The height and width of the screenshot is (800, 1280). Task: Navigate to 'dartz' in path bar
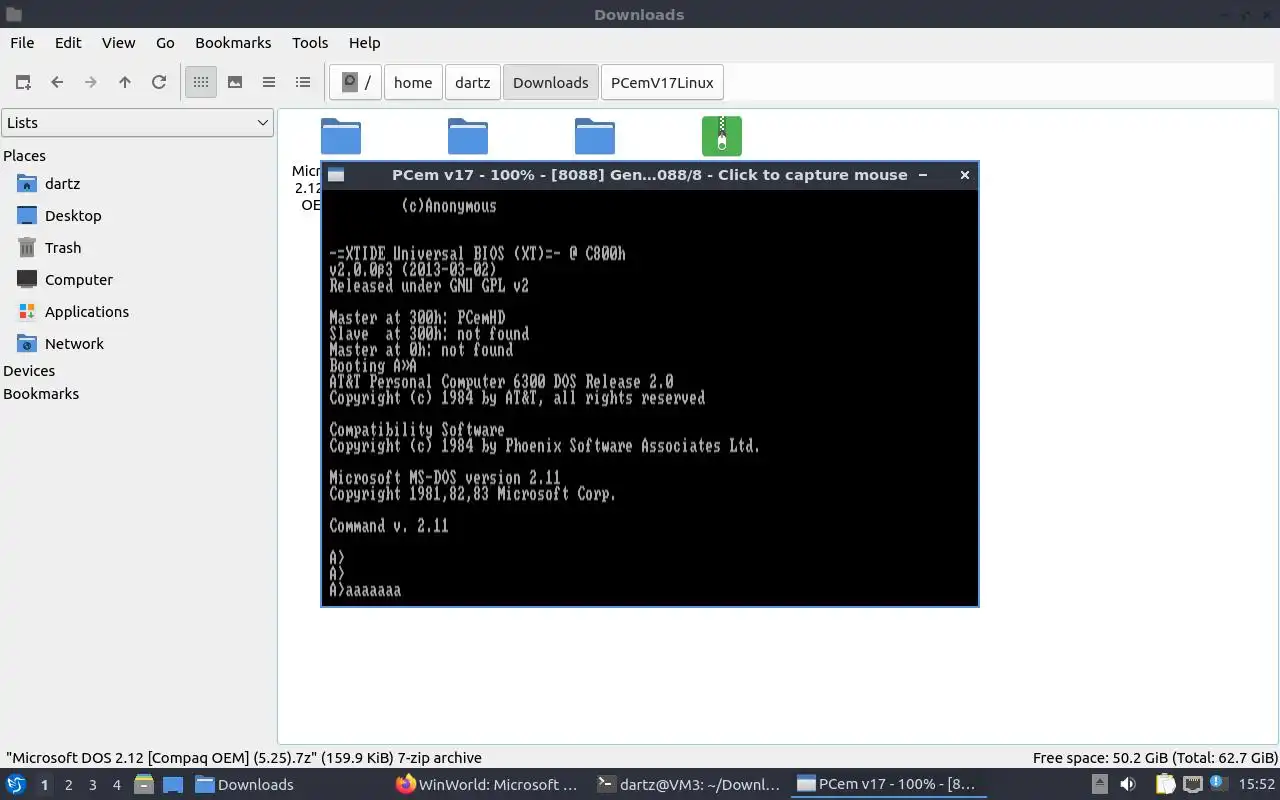472,82
